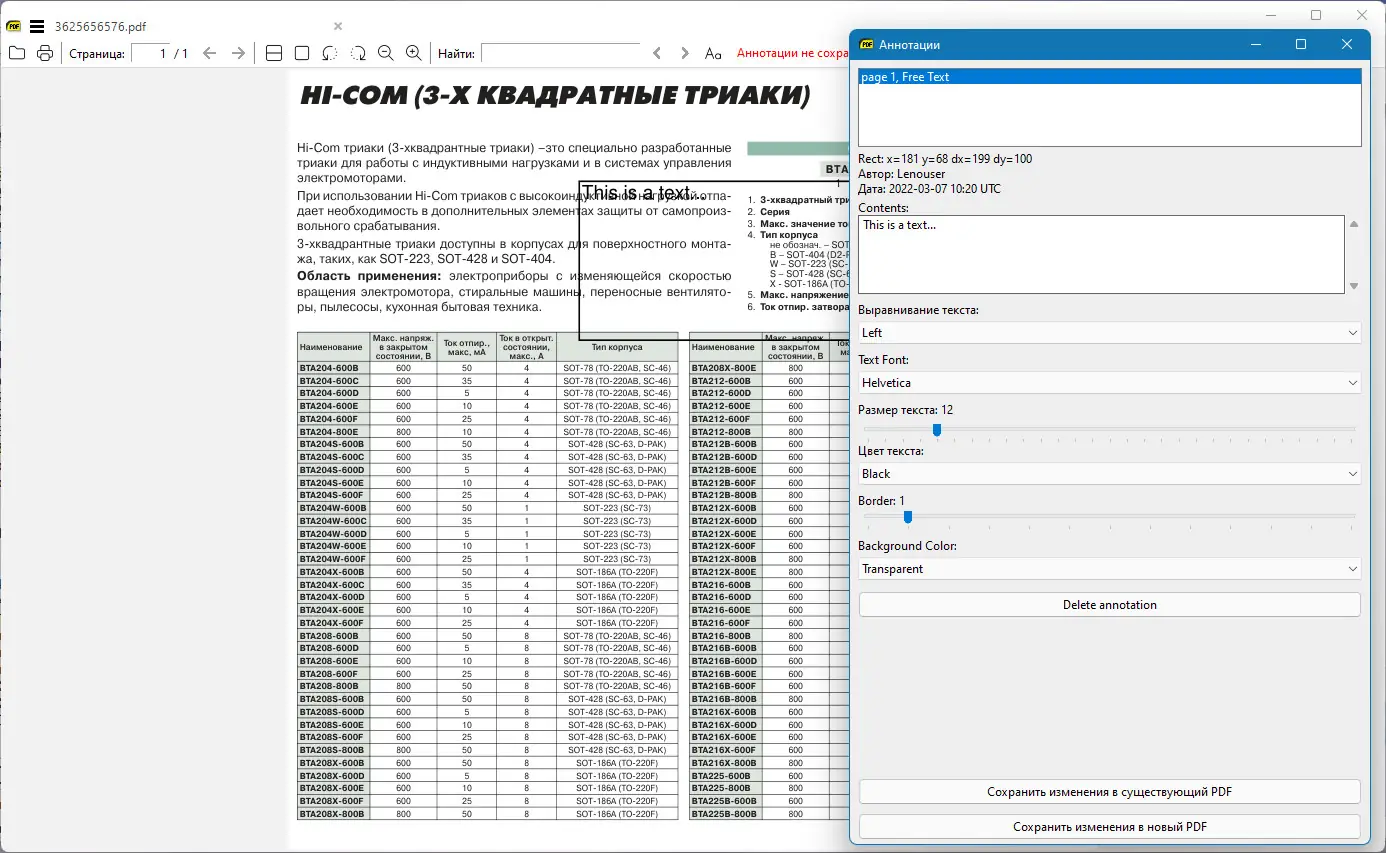Click the free text annotation on page

[713, 260]
